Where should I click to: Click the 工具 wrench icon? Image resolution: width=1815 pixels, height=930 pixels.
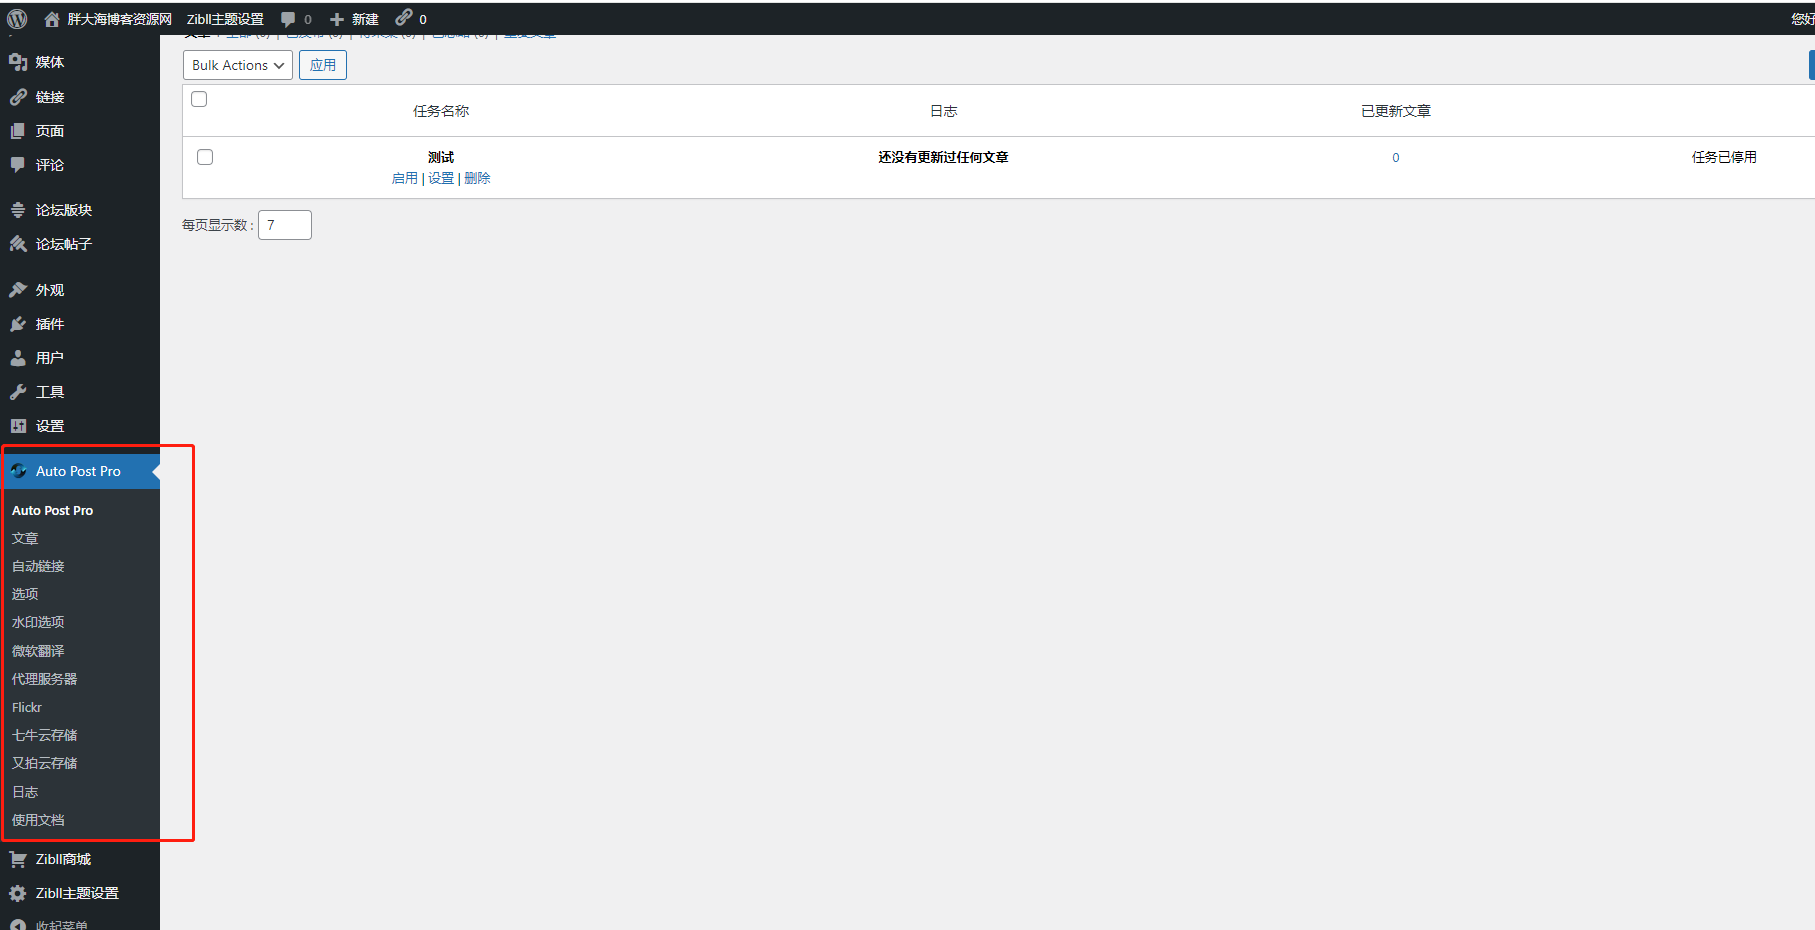point(18,392)
